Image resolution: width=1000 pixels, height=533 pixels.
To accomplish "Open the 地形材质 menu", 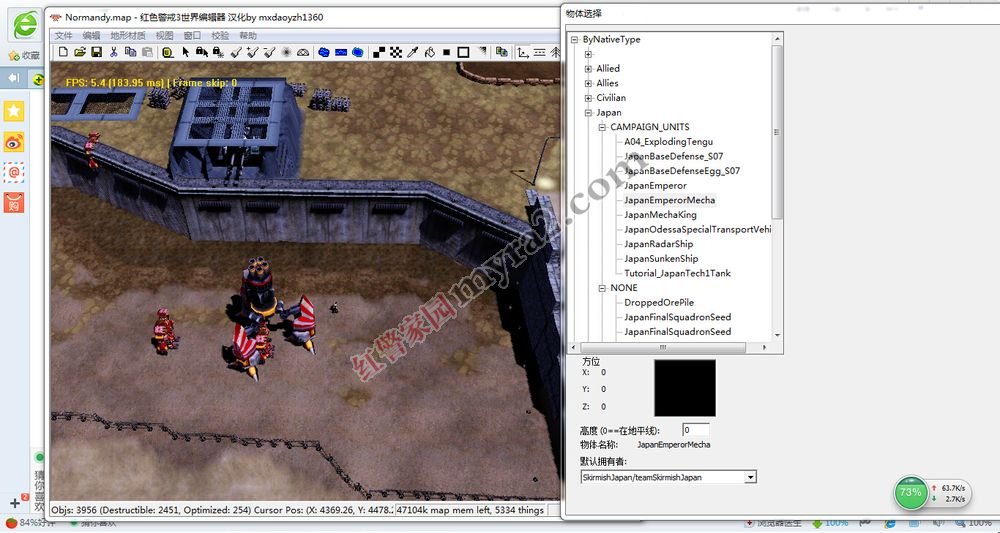I will click(128, 36).
